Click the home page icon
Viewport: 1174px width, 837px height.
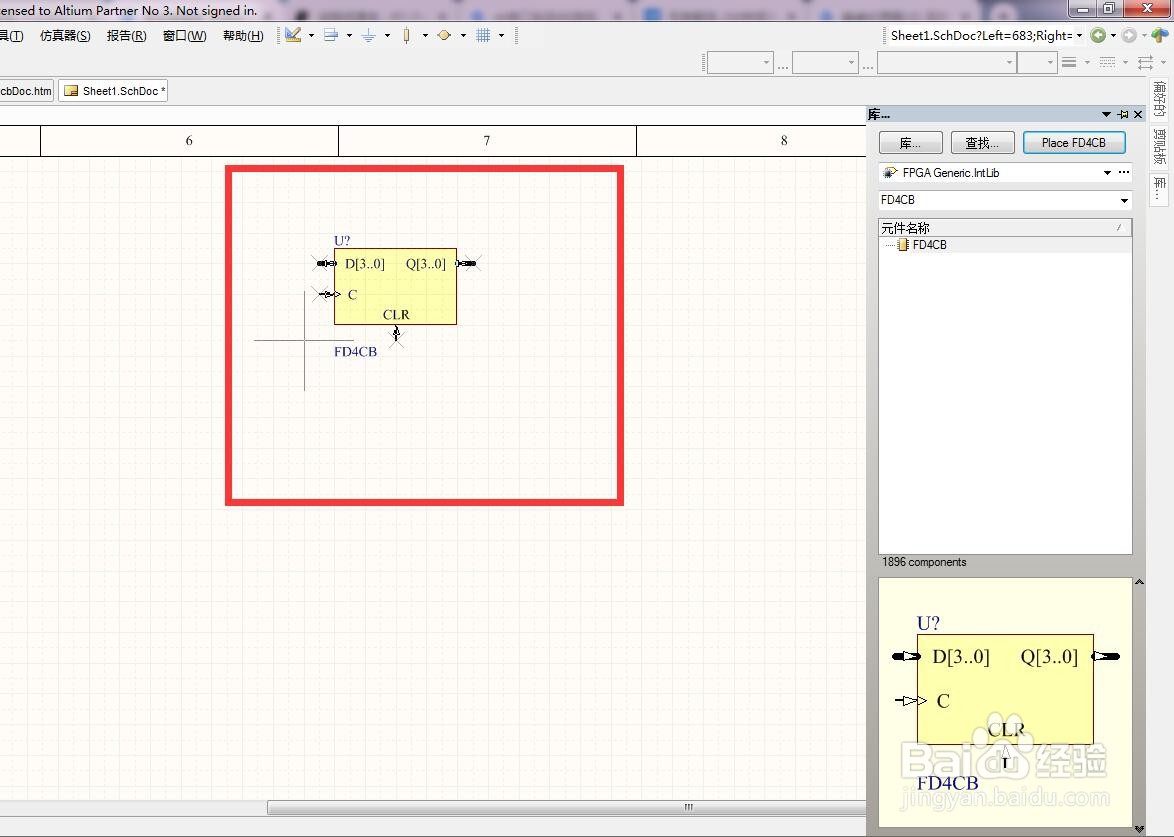pos(1160,35)
